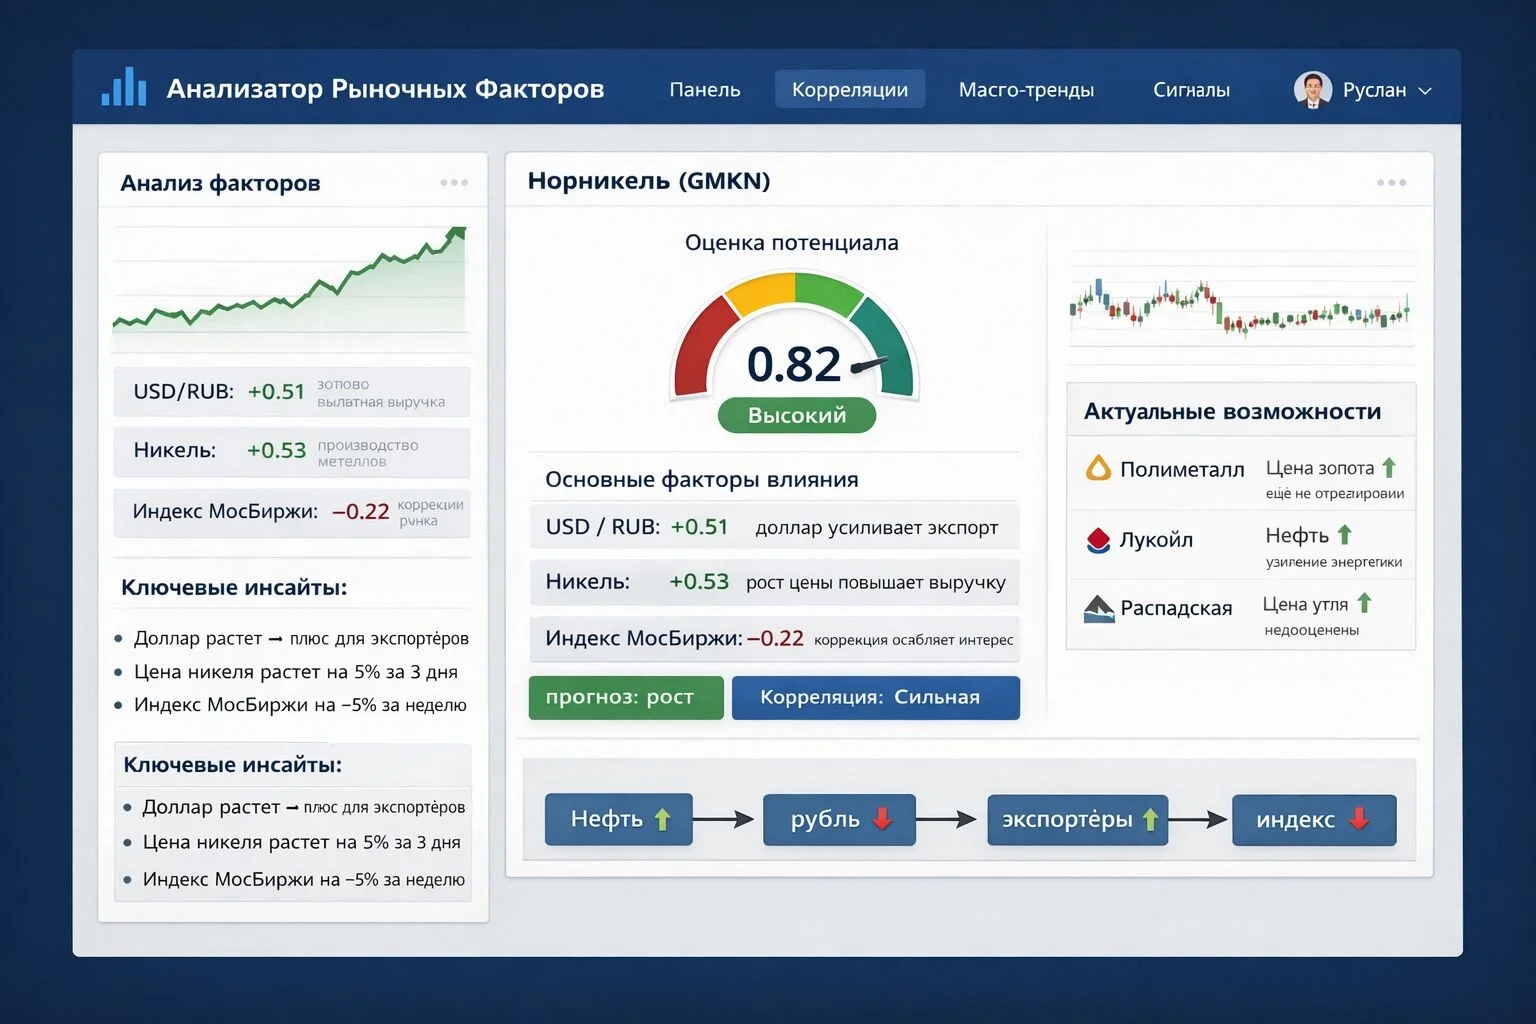Click the Цена угля label
The height and width of the screenshot is (1024, 1536).
(x=1305, y=604)
